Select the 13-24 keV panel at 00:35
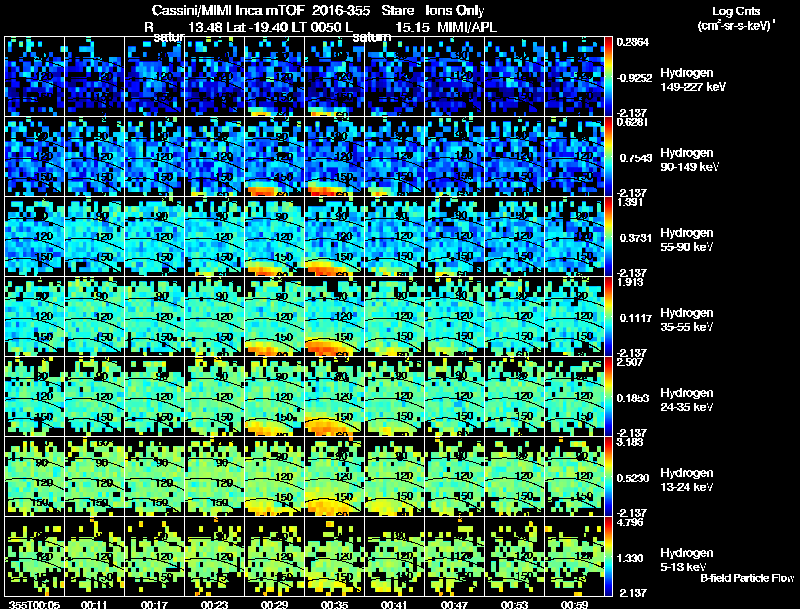The height and width of the screenshot is (609, 800). (335, 477)
